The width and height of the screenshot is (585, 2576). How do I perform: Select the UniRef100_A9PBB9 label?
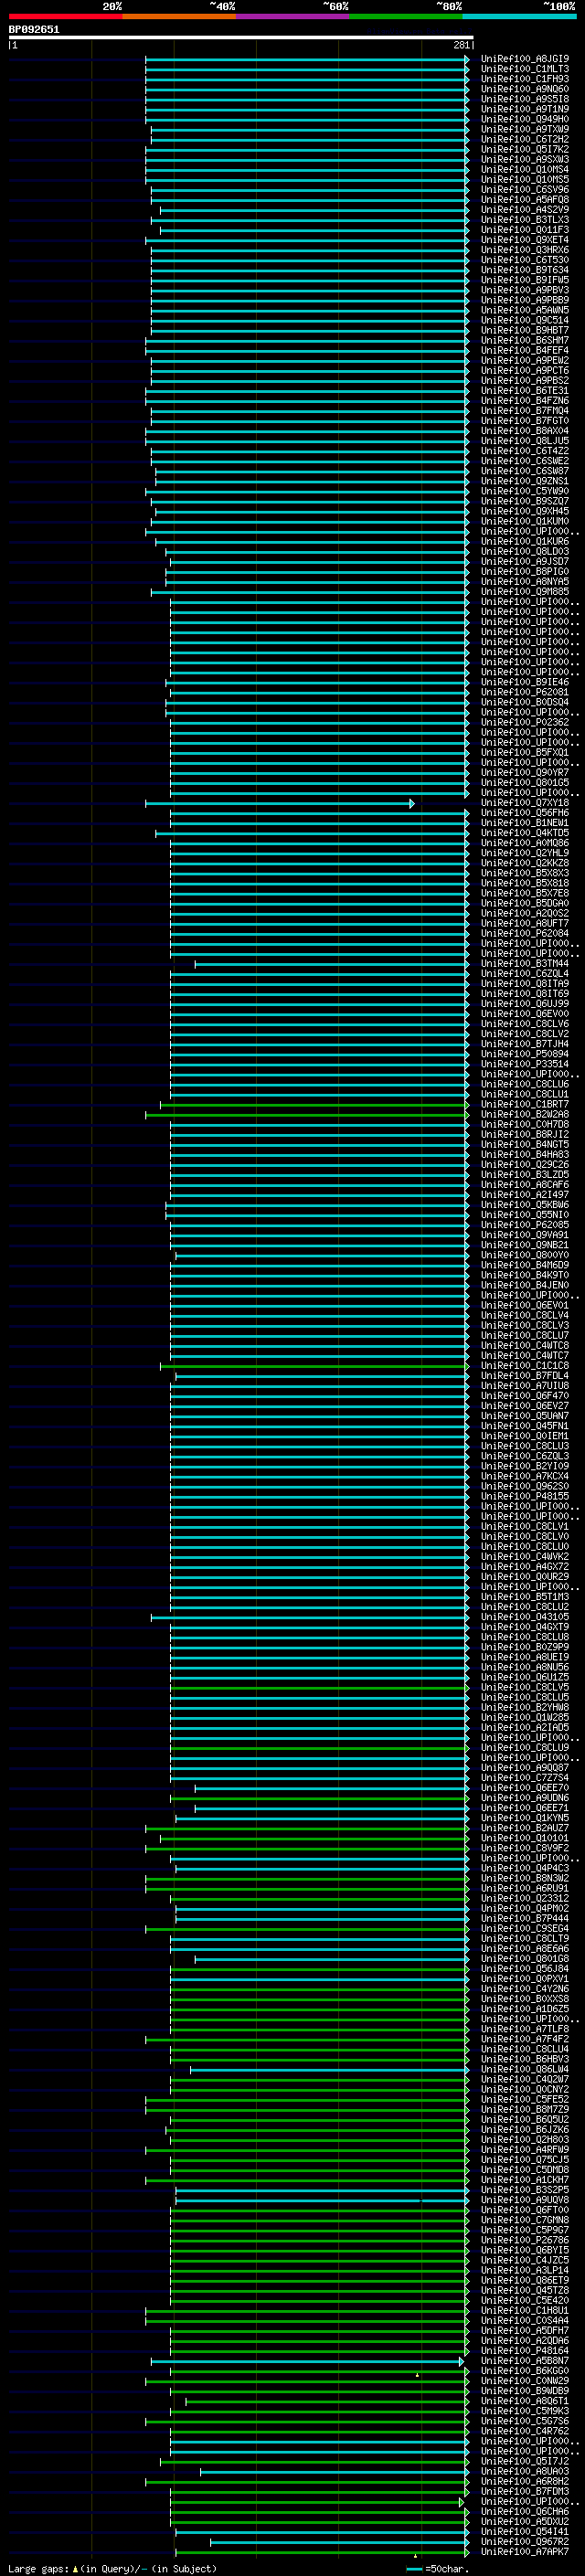(x=525, y=300)
